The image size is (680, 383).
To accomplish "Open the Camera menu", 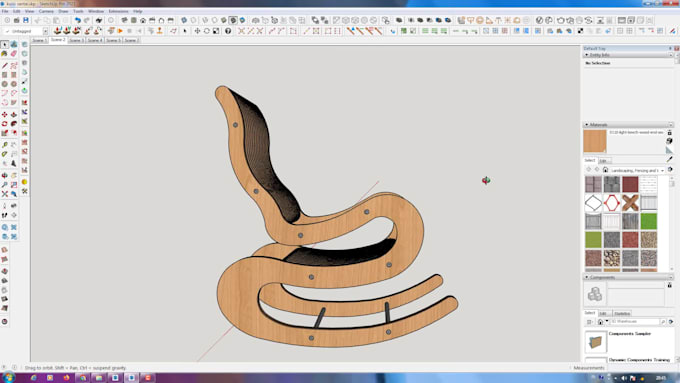I will coord(46,11).
